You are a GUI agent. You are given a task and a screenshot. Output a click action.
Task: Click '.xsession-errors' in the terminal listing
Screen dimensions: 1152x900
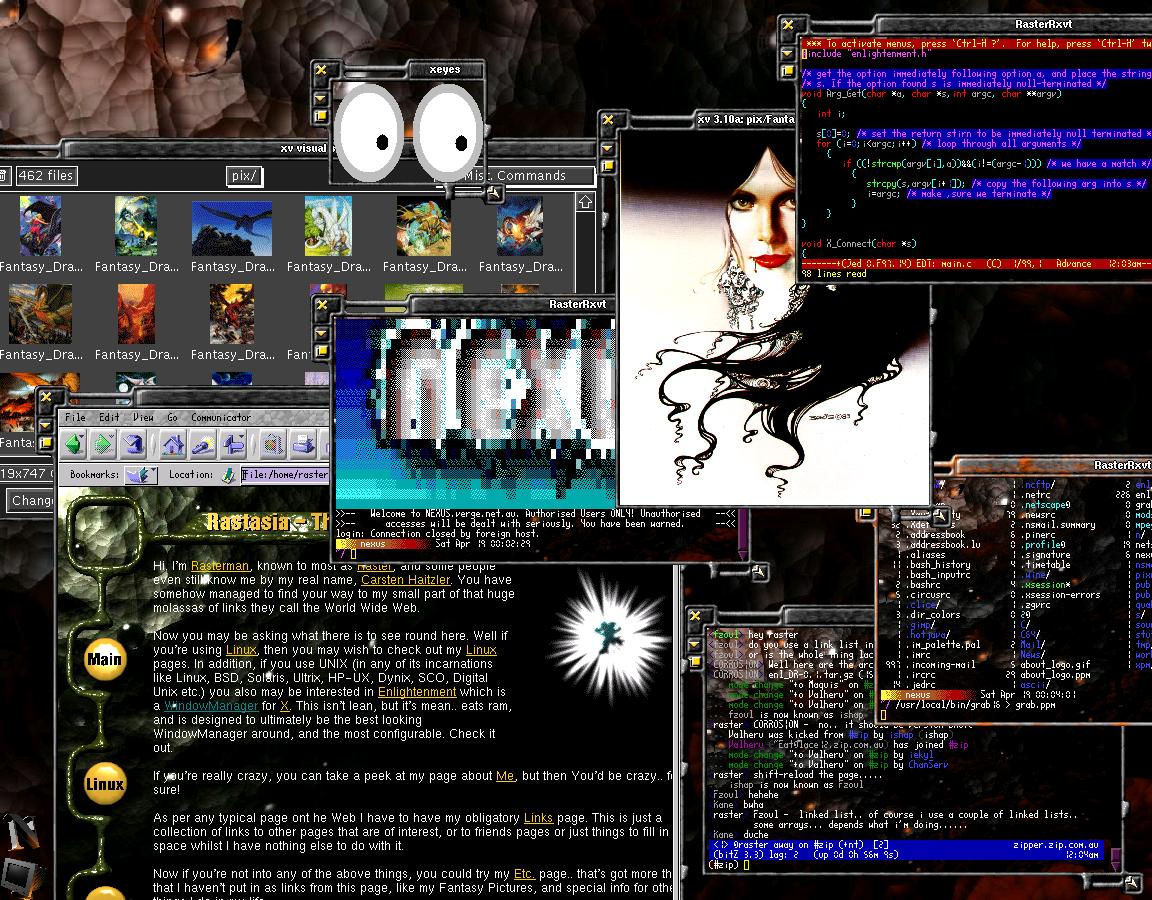click(1060, 595)
